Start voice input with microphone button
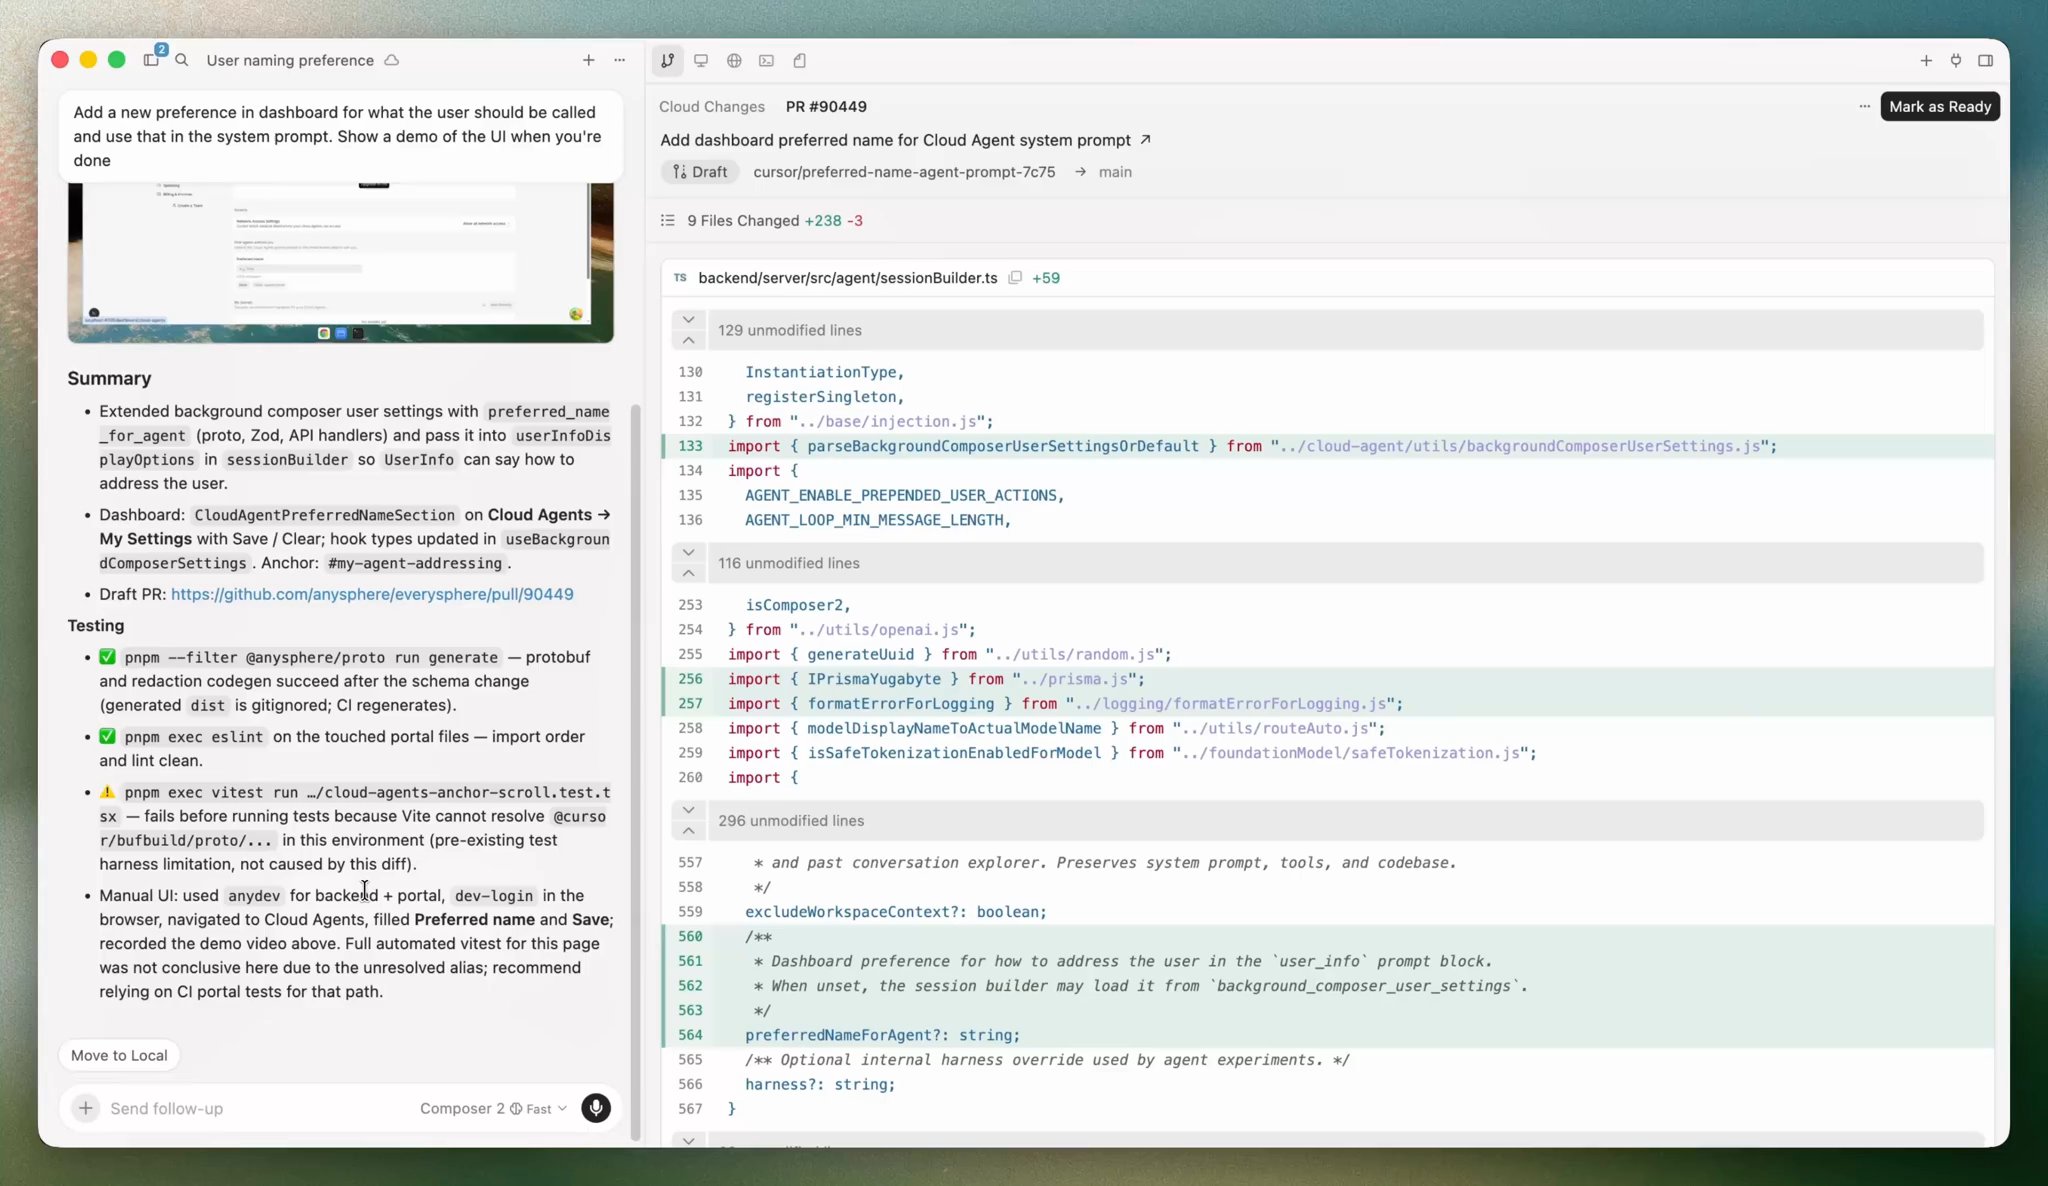This screenshot has width=2048, height=1186. pos(596,1108)
